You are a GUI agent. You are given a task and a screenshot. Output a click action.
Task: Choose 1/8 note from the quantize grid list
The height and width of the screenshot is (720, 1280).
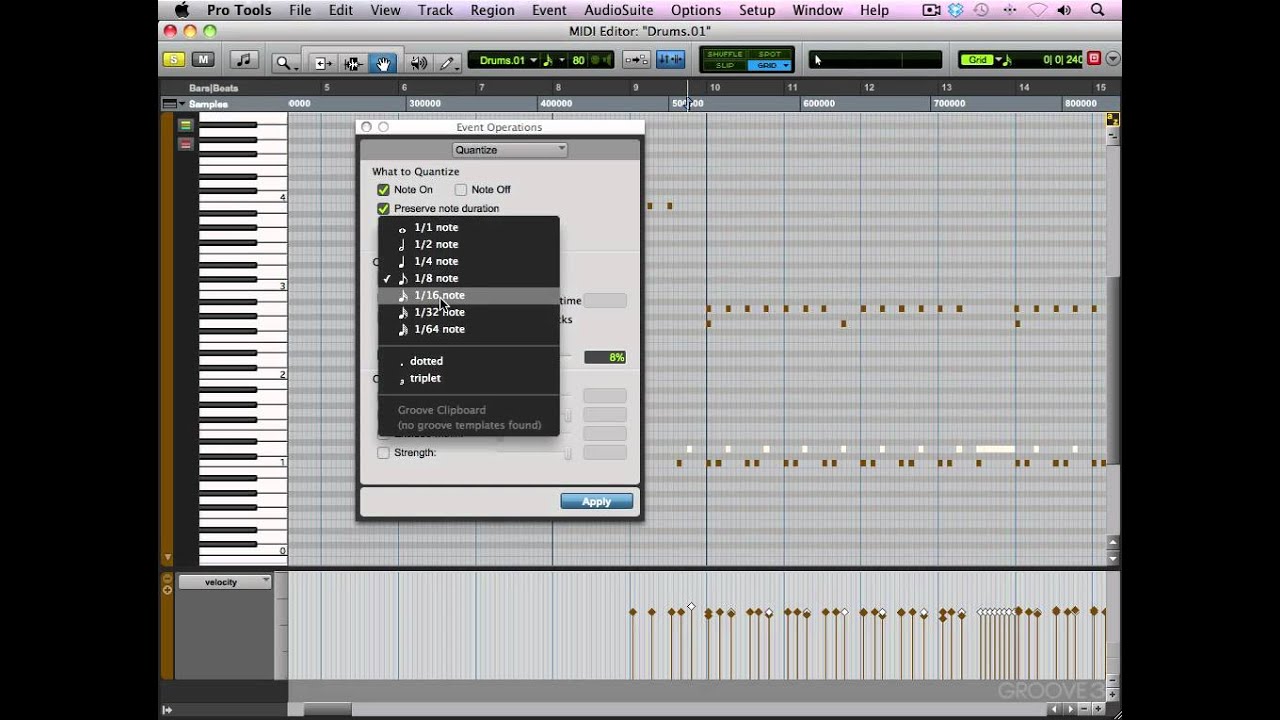pyautogui.click(x=468, y=279)
